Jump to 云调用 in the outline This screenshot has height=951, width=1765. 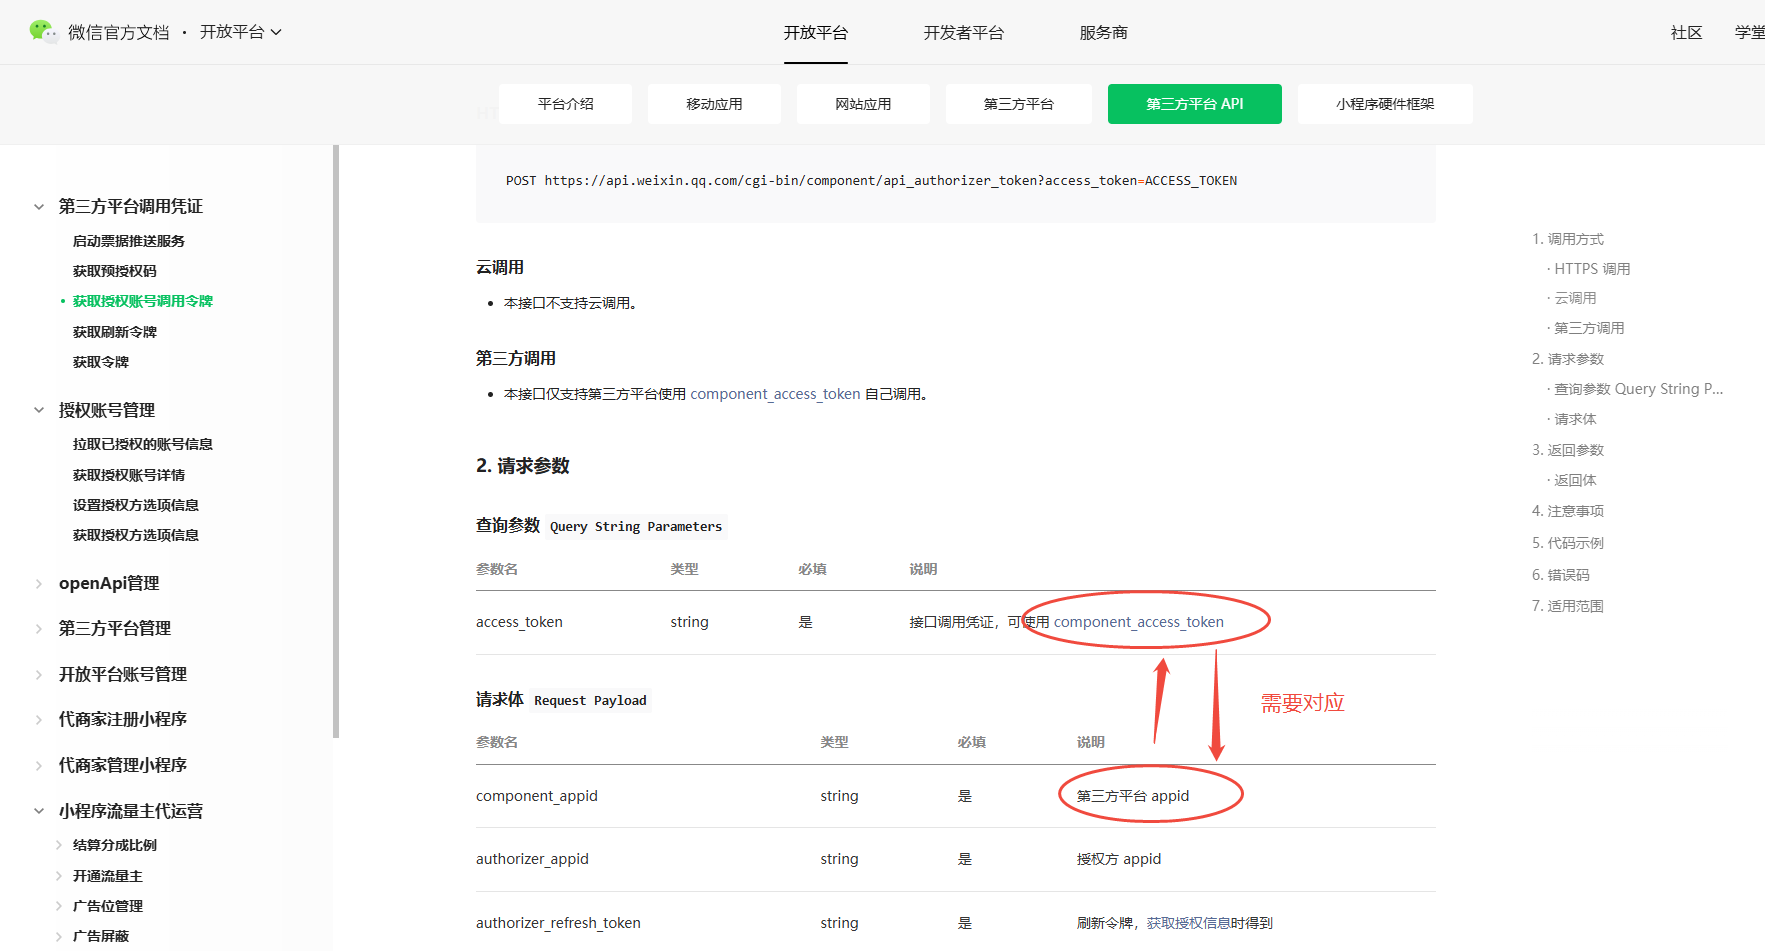[1575, 298]
